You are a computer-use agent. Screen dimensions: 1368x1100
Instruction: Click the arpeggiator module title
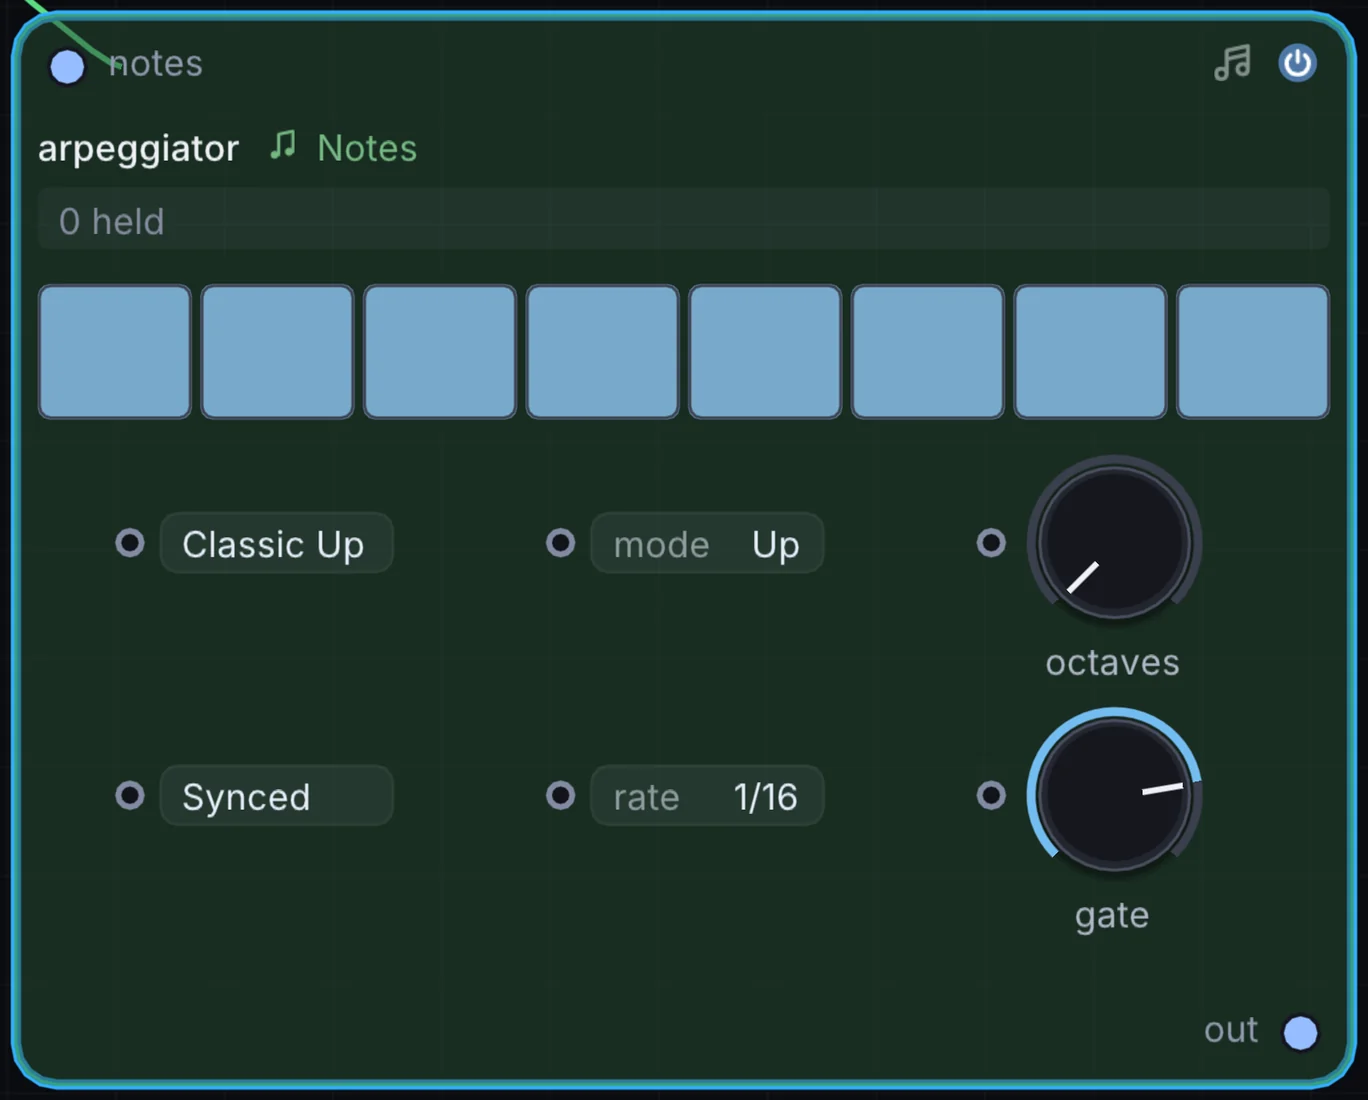click(x=138, y=149)
